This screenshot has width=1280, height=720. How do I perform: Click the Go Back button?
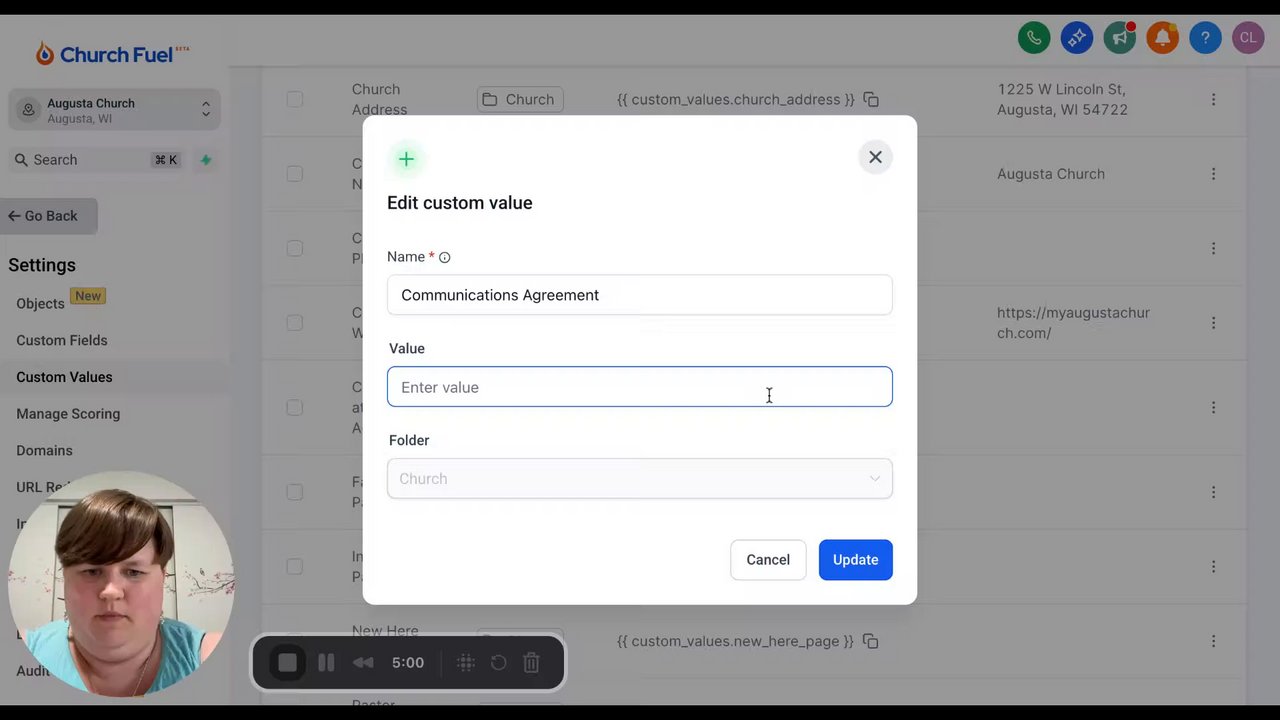[49, 216]
